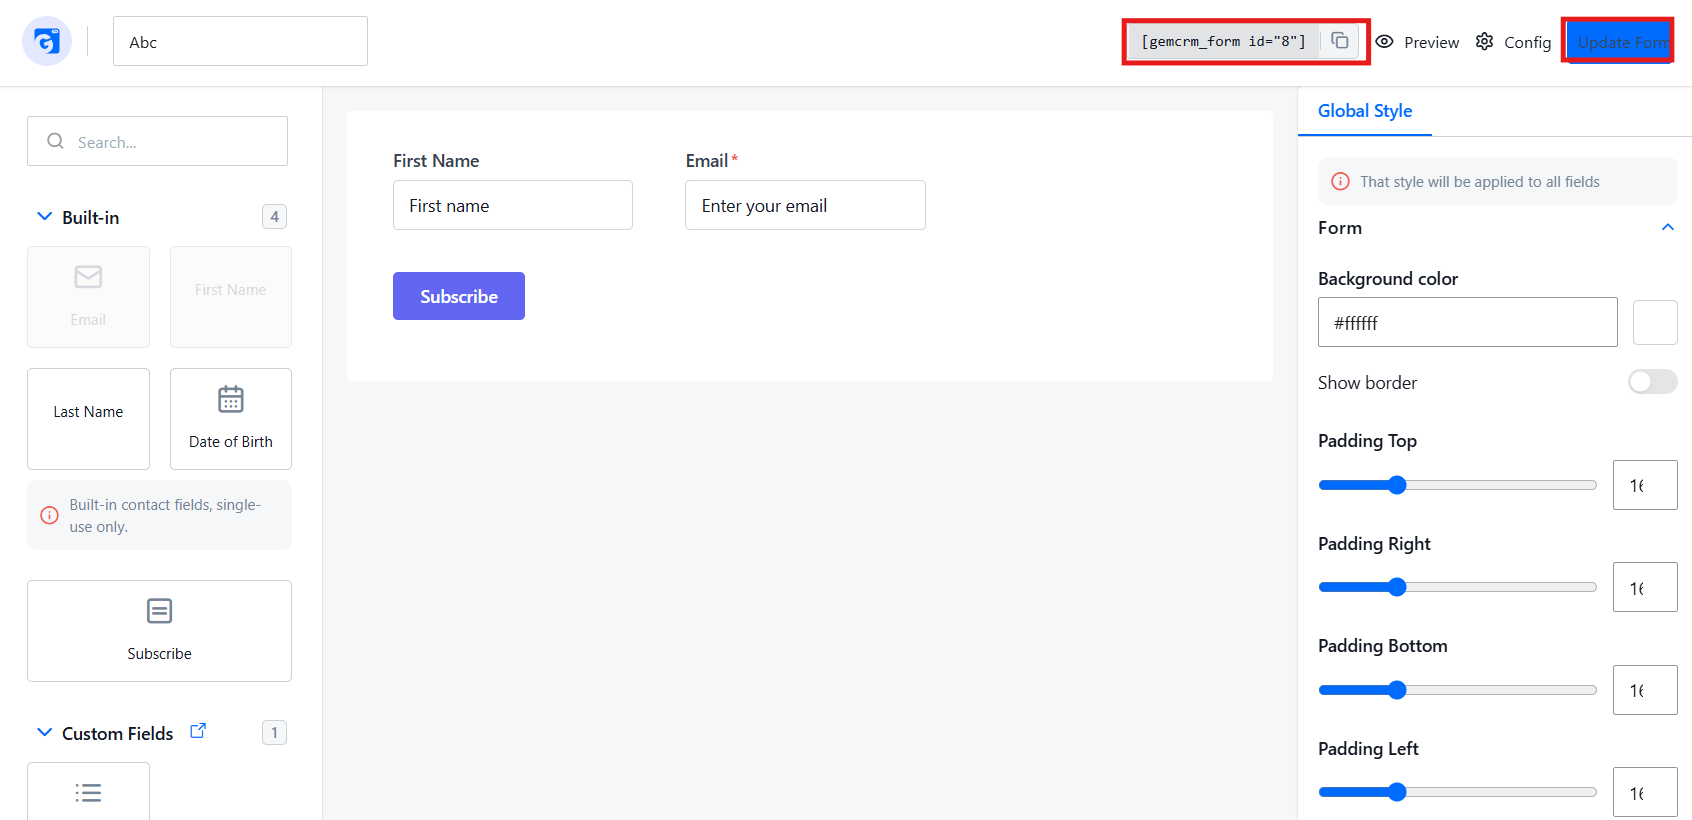Viewport: 1692px width, 820px height.
Task: Open the background color swatch
Action: (x=1655, y=322)
